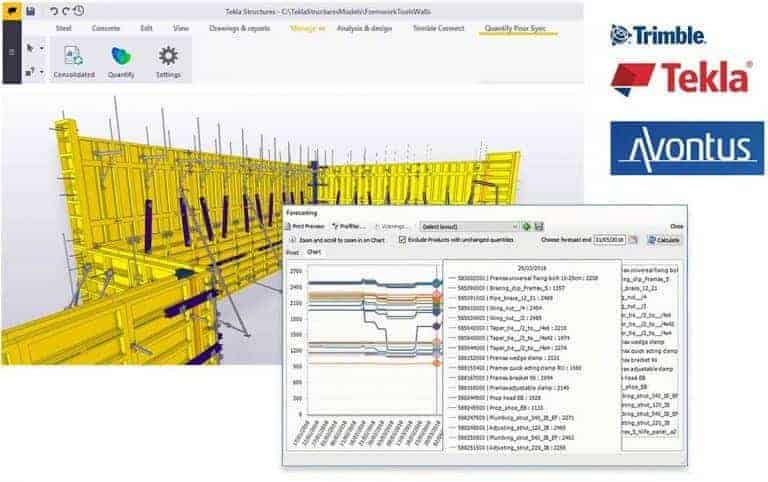Switch to the Chart tab
The image size is (768, 482).
313,252
